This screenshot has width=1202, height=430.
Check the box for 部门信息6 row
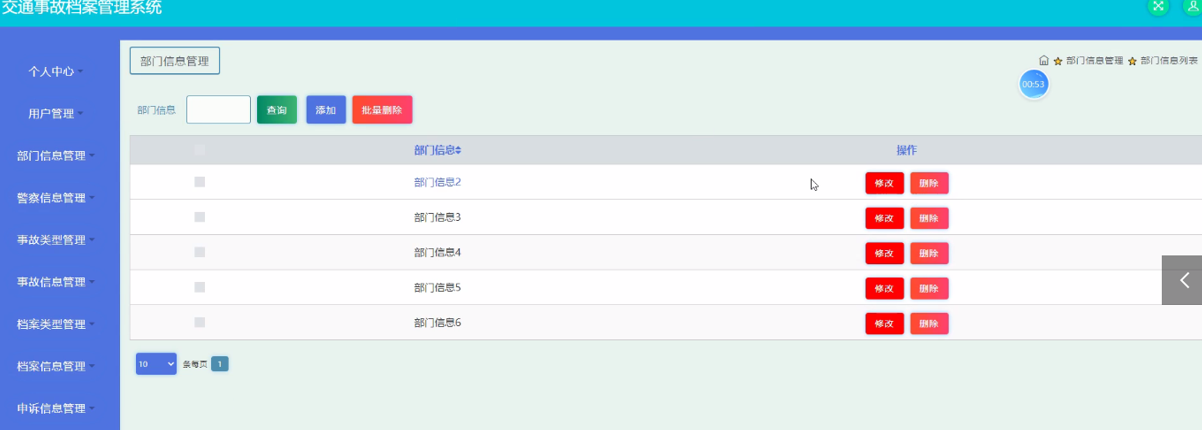200,322
